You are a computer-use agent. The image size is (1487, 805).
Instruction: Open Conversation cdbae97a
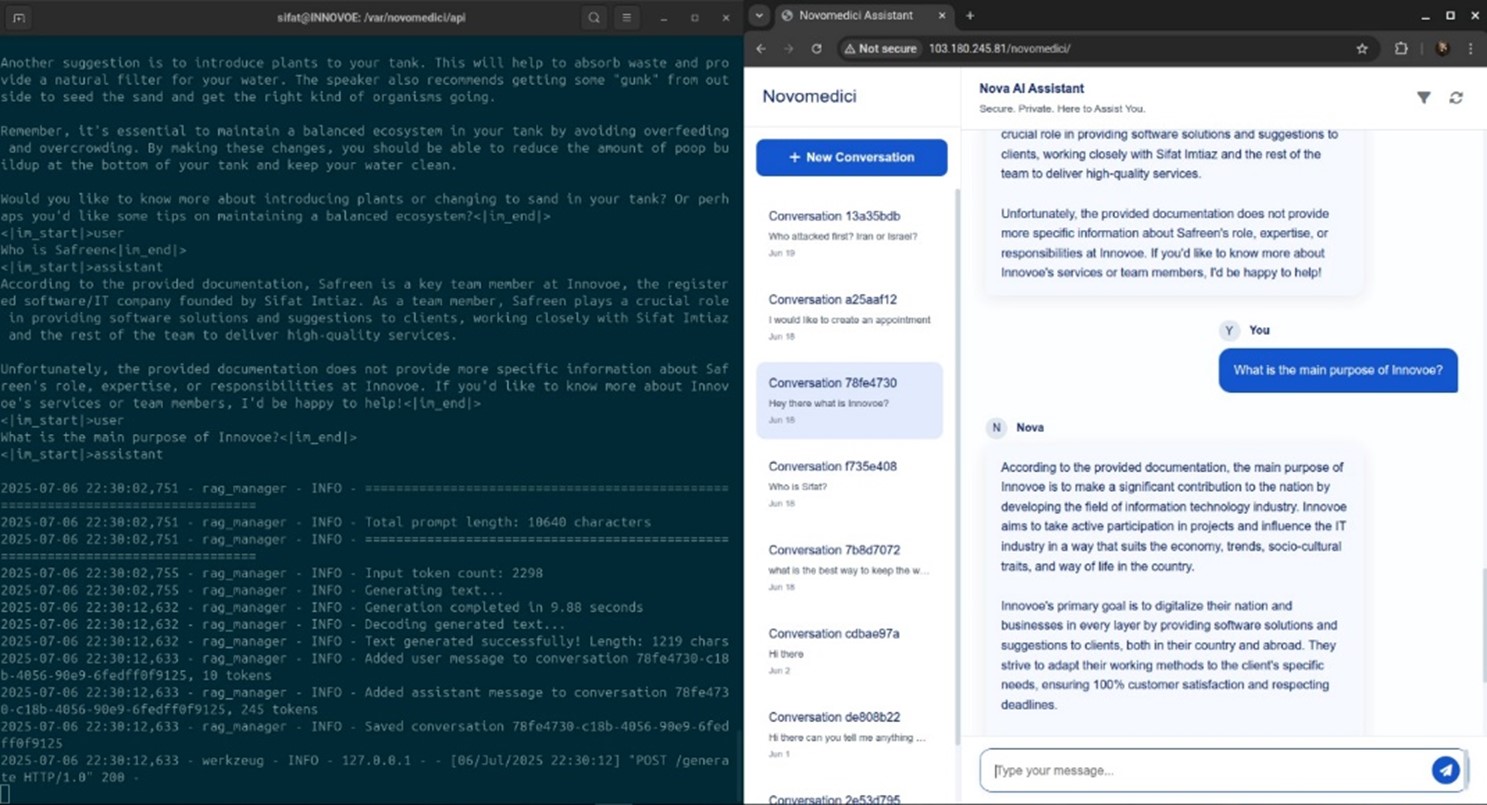(x=849, y=651)
